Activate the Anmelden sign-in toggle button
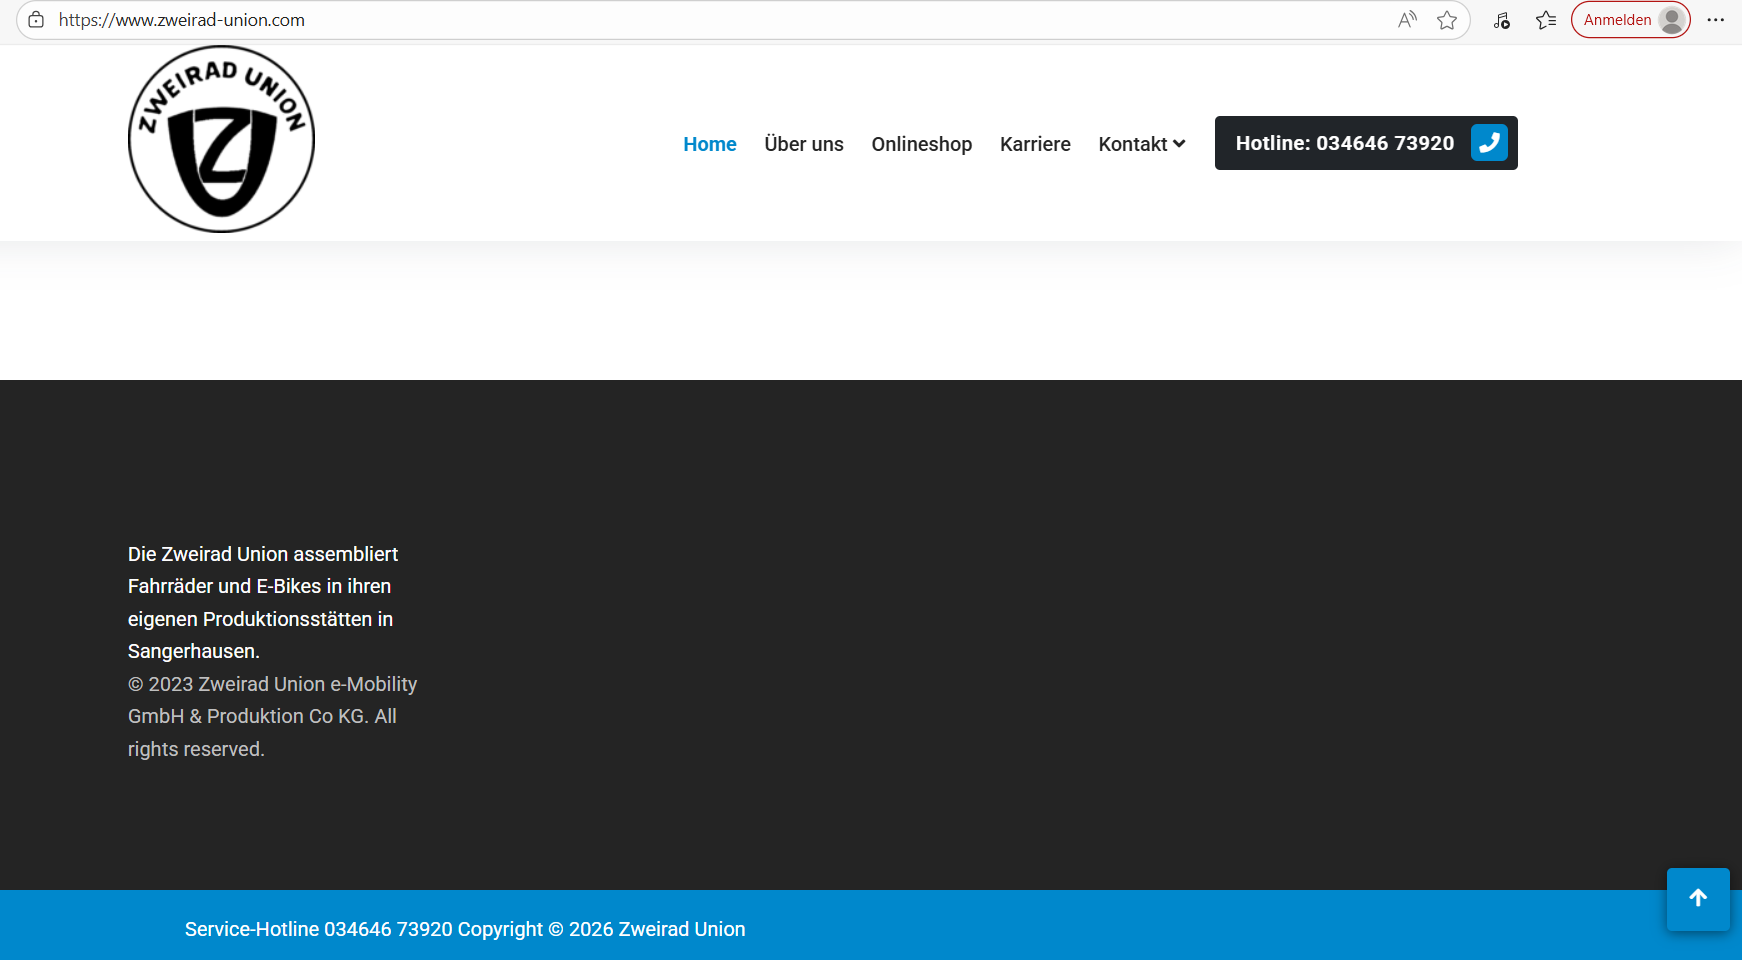This screenshot has width=1742, height=960. click(1630, 19)
